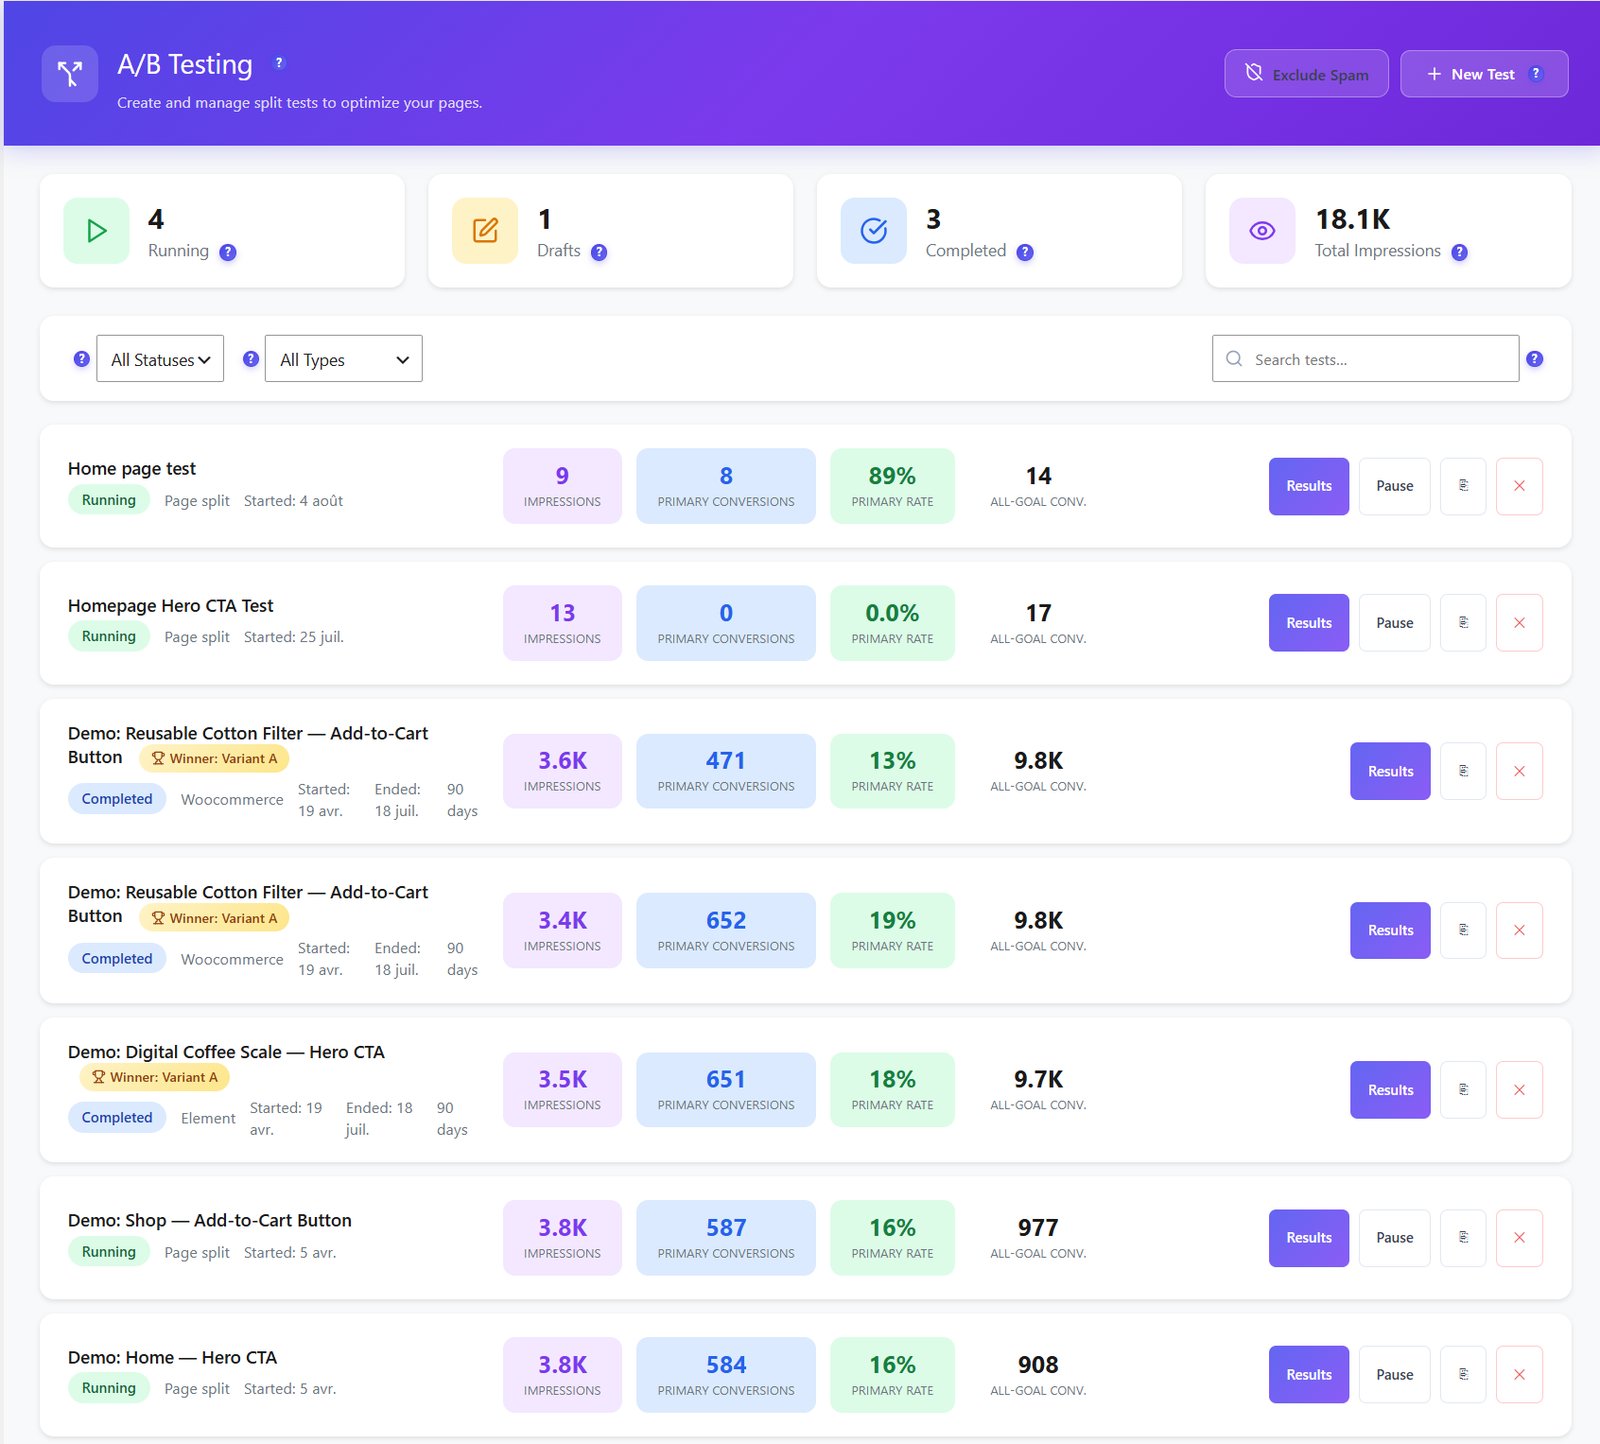Open the help tooltip next to Running

click(228, 252)
